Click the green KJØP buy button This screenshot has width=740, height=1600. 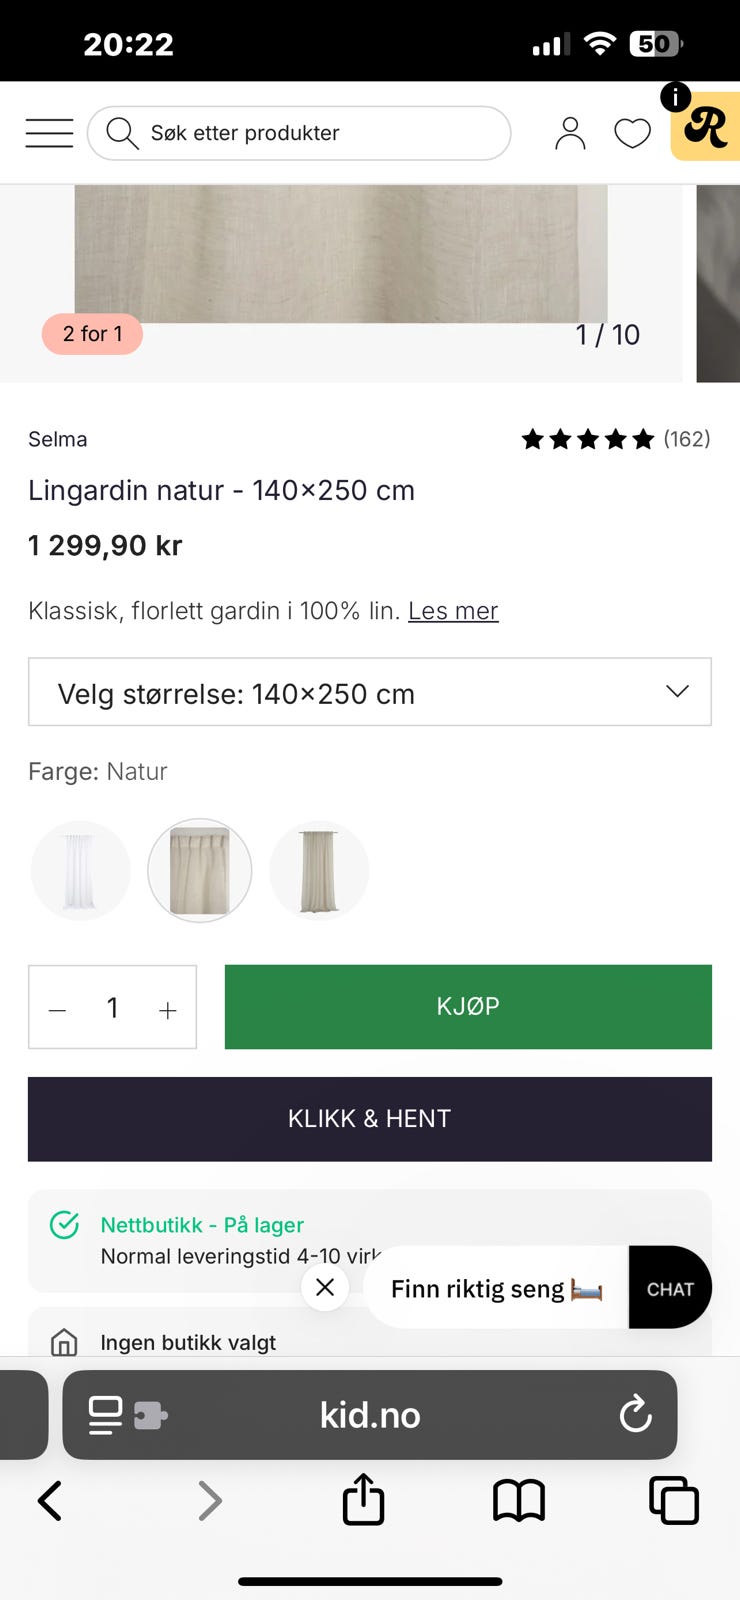coord(468,1006)
